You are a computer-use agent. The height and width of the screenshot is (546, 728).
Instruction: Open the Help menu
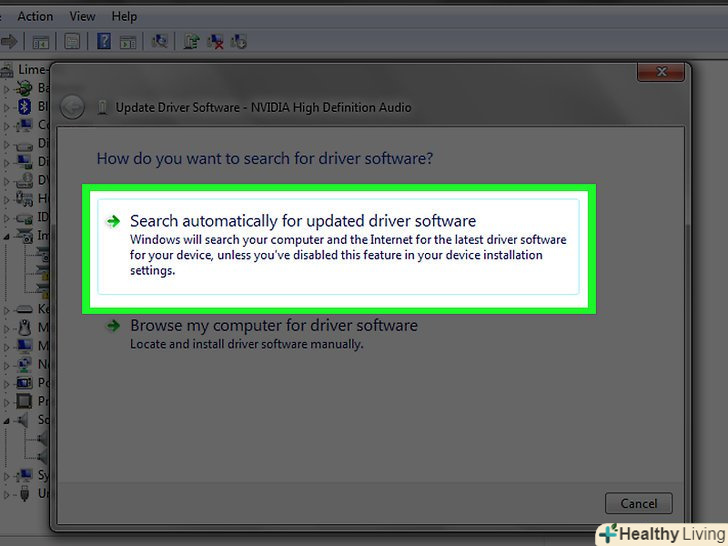tap(124, 17)
